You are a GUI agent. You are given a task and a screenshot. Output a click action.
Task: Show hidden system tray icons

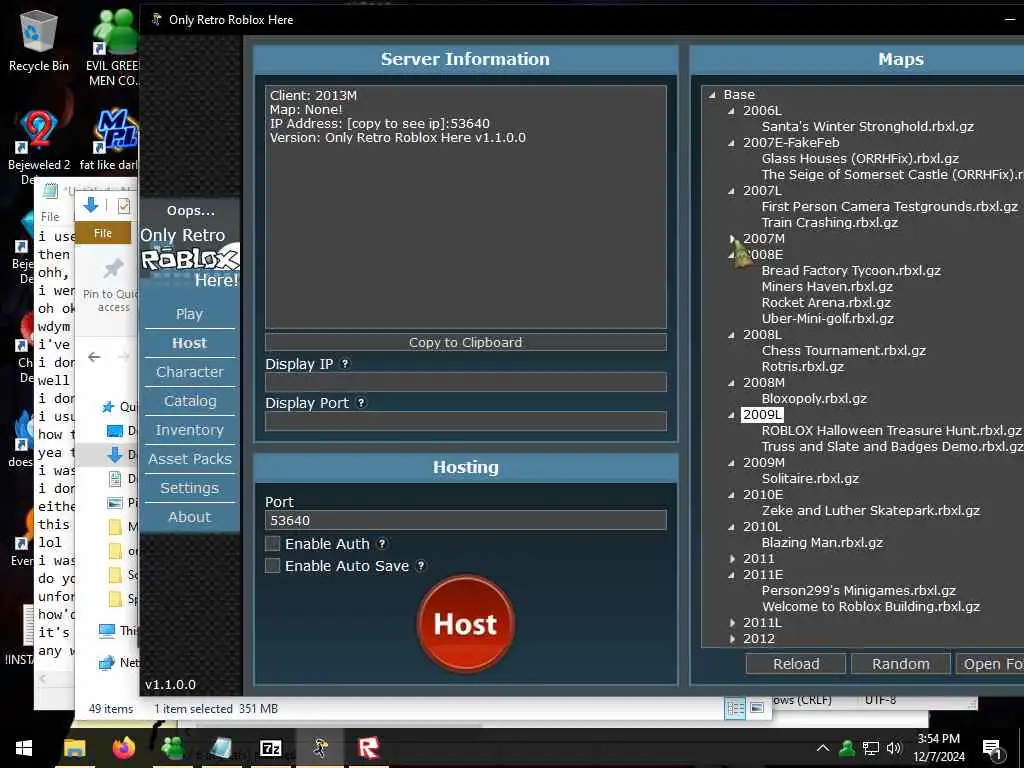823,748
